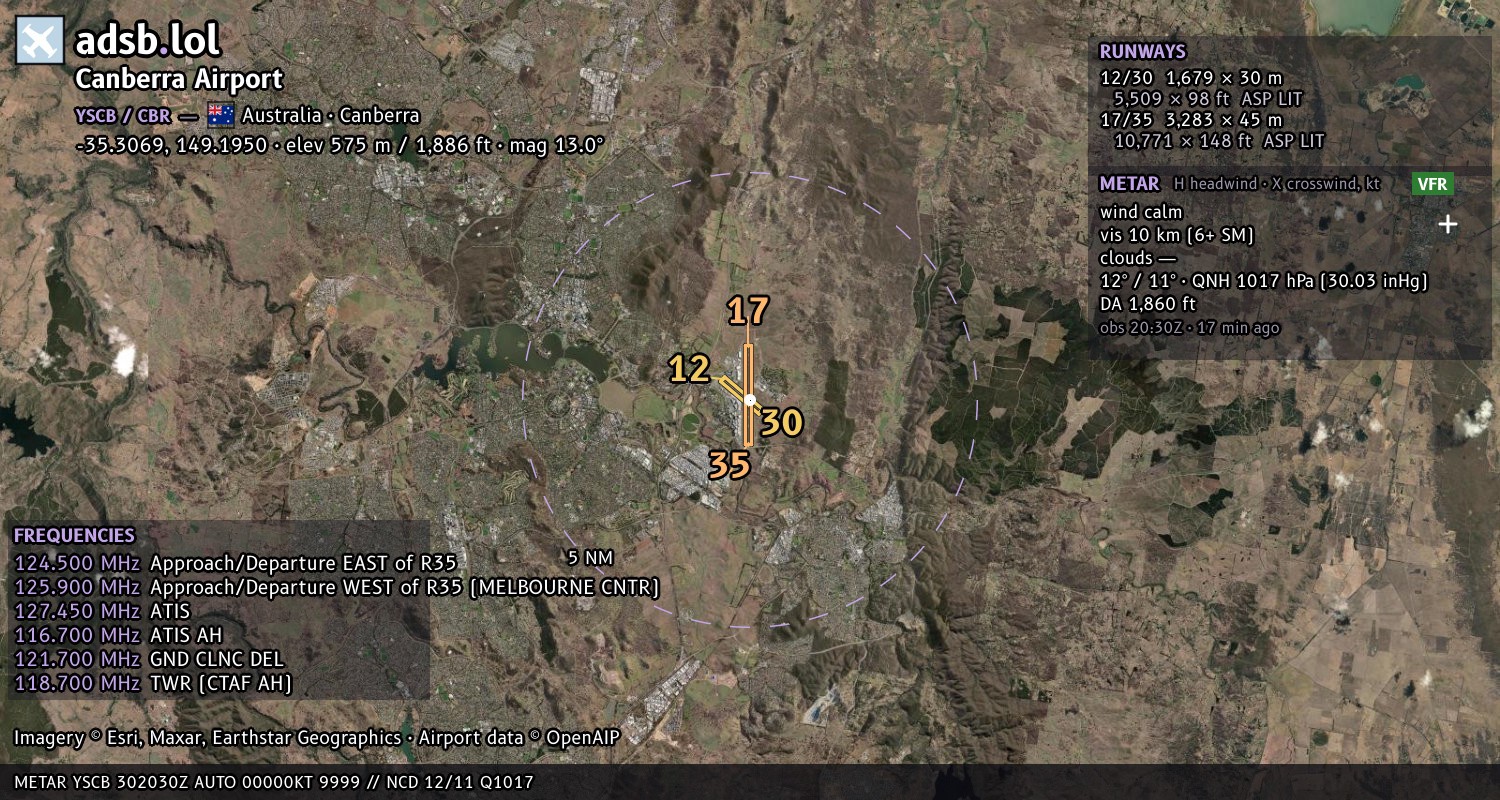Click the runway 35 label
This screenshot has width=1500, height=800.
(729, 465)
